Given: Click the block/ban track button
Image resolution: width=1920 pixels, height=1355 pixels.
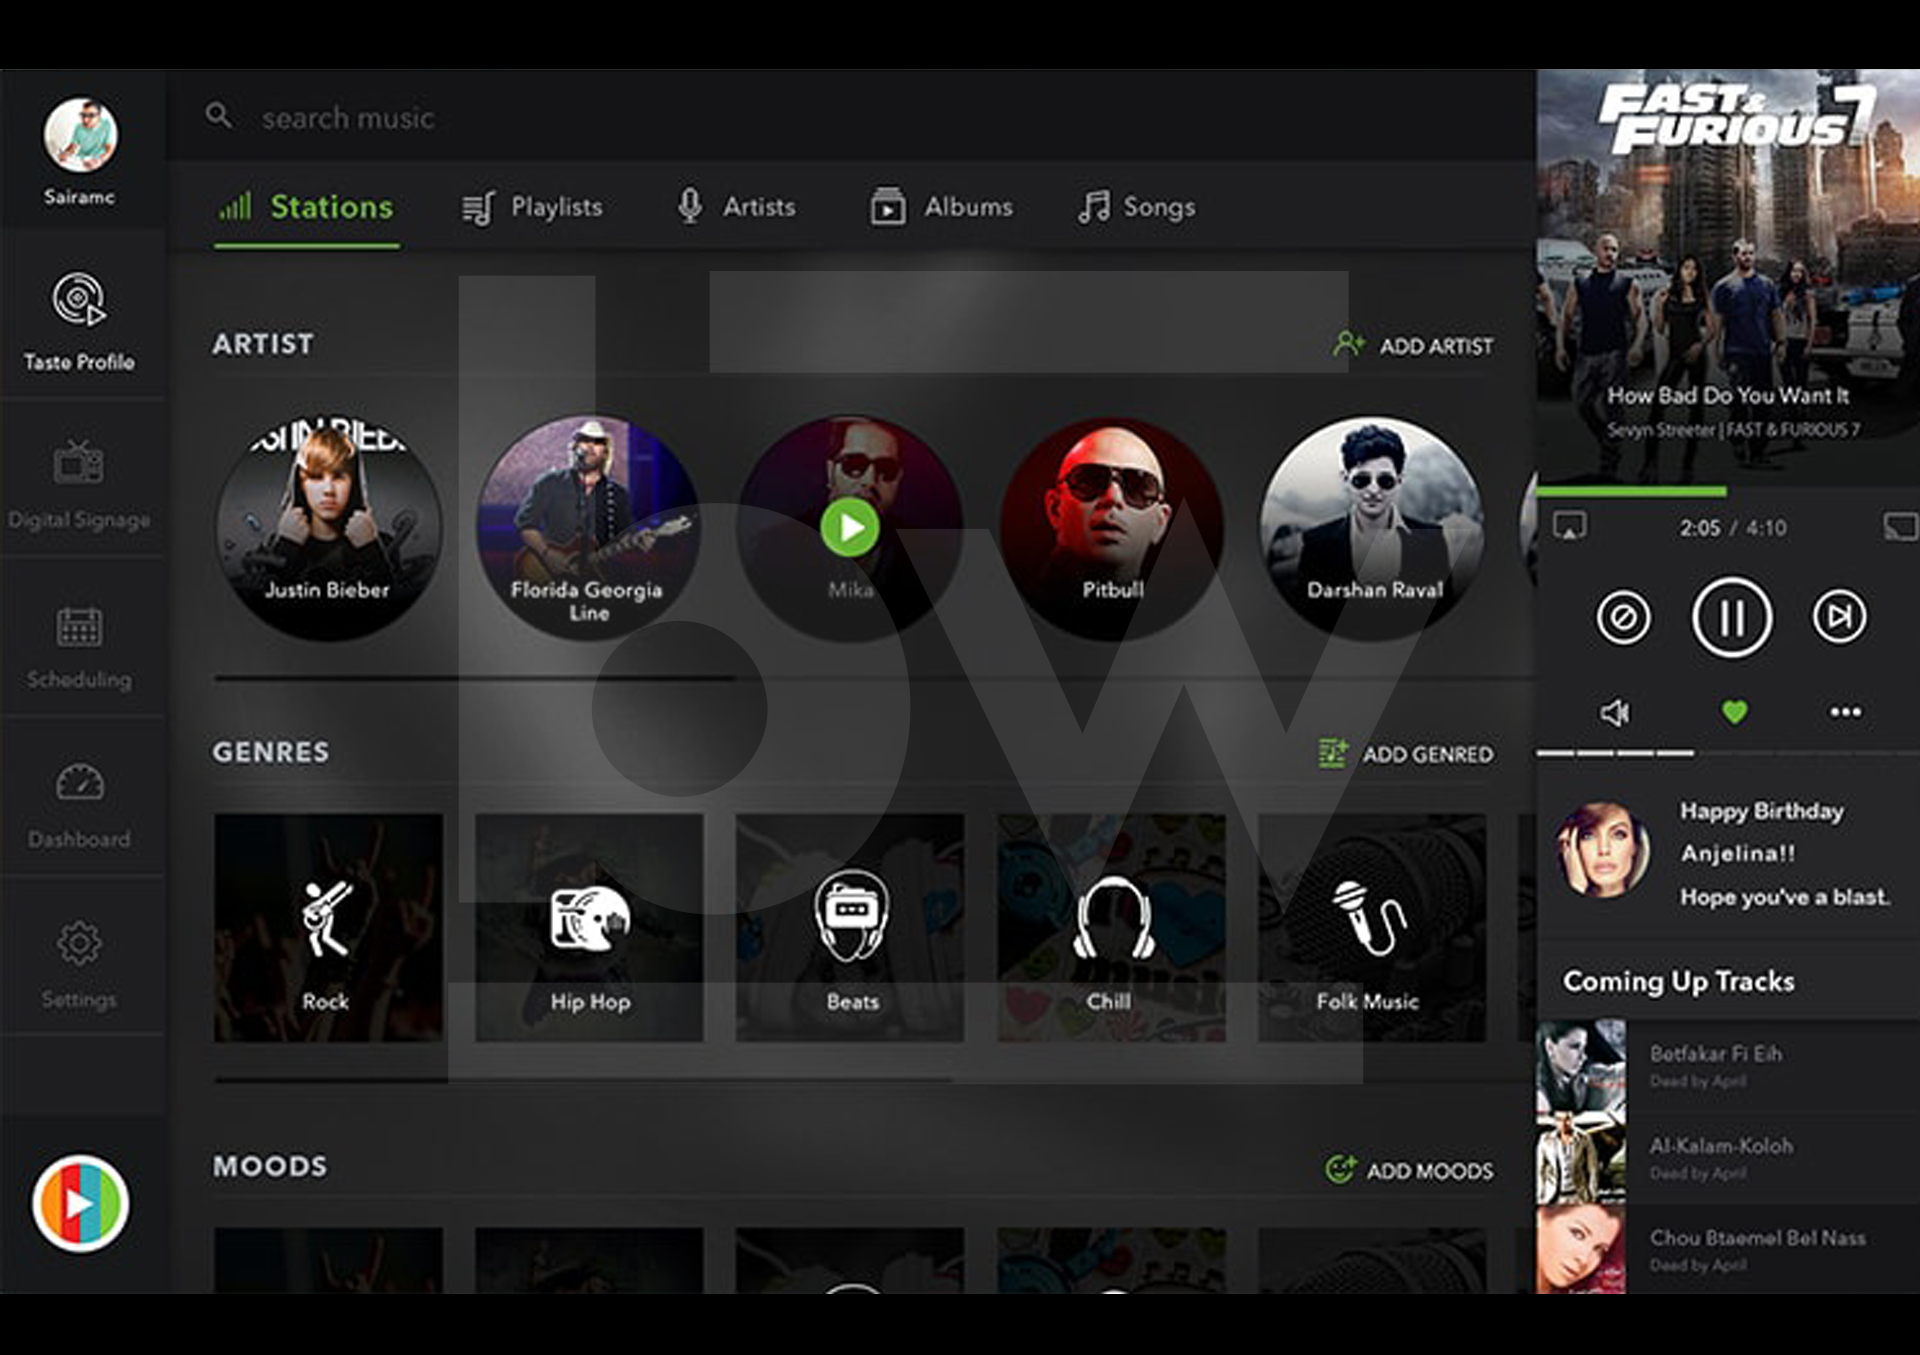Looking at the screenshot, I should (x=1623, y=617).
